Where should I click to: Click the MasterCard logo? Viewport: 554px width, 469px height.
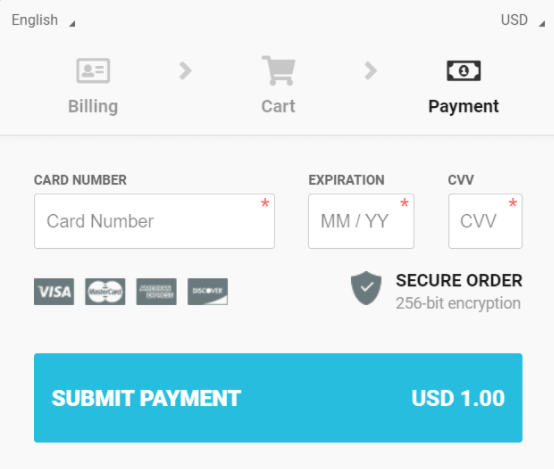(105, 292)
